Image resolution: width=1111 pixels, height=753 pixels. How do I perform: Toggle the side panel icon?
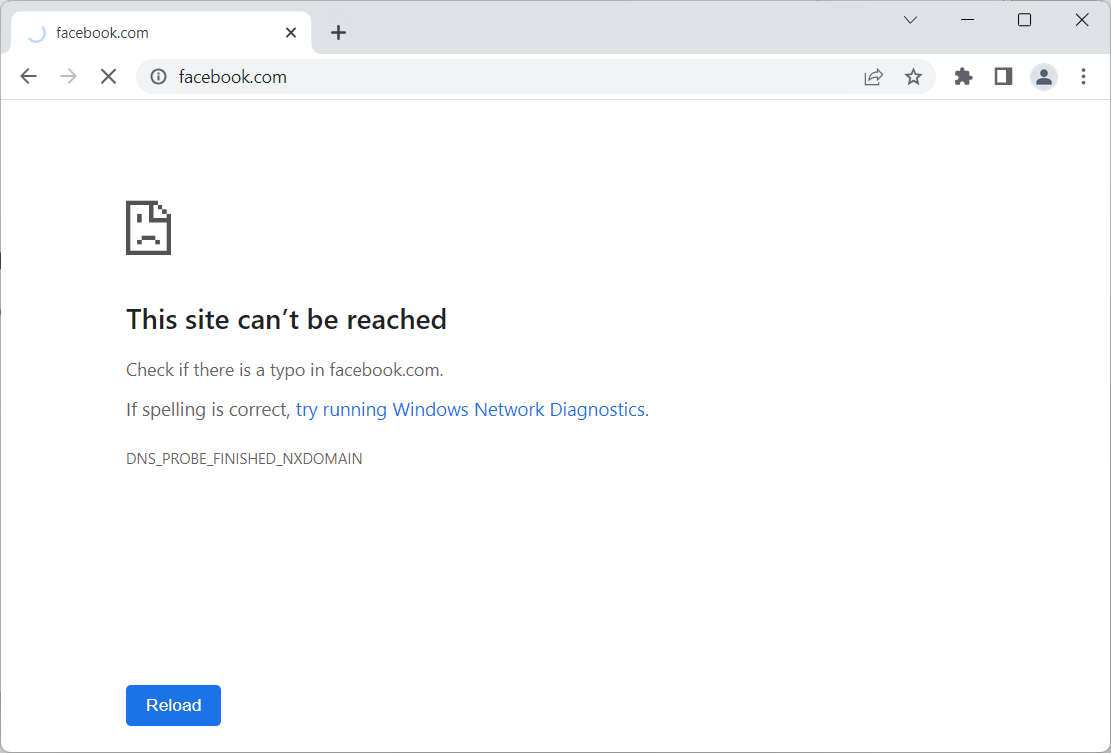[x=1003, y=77]
